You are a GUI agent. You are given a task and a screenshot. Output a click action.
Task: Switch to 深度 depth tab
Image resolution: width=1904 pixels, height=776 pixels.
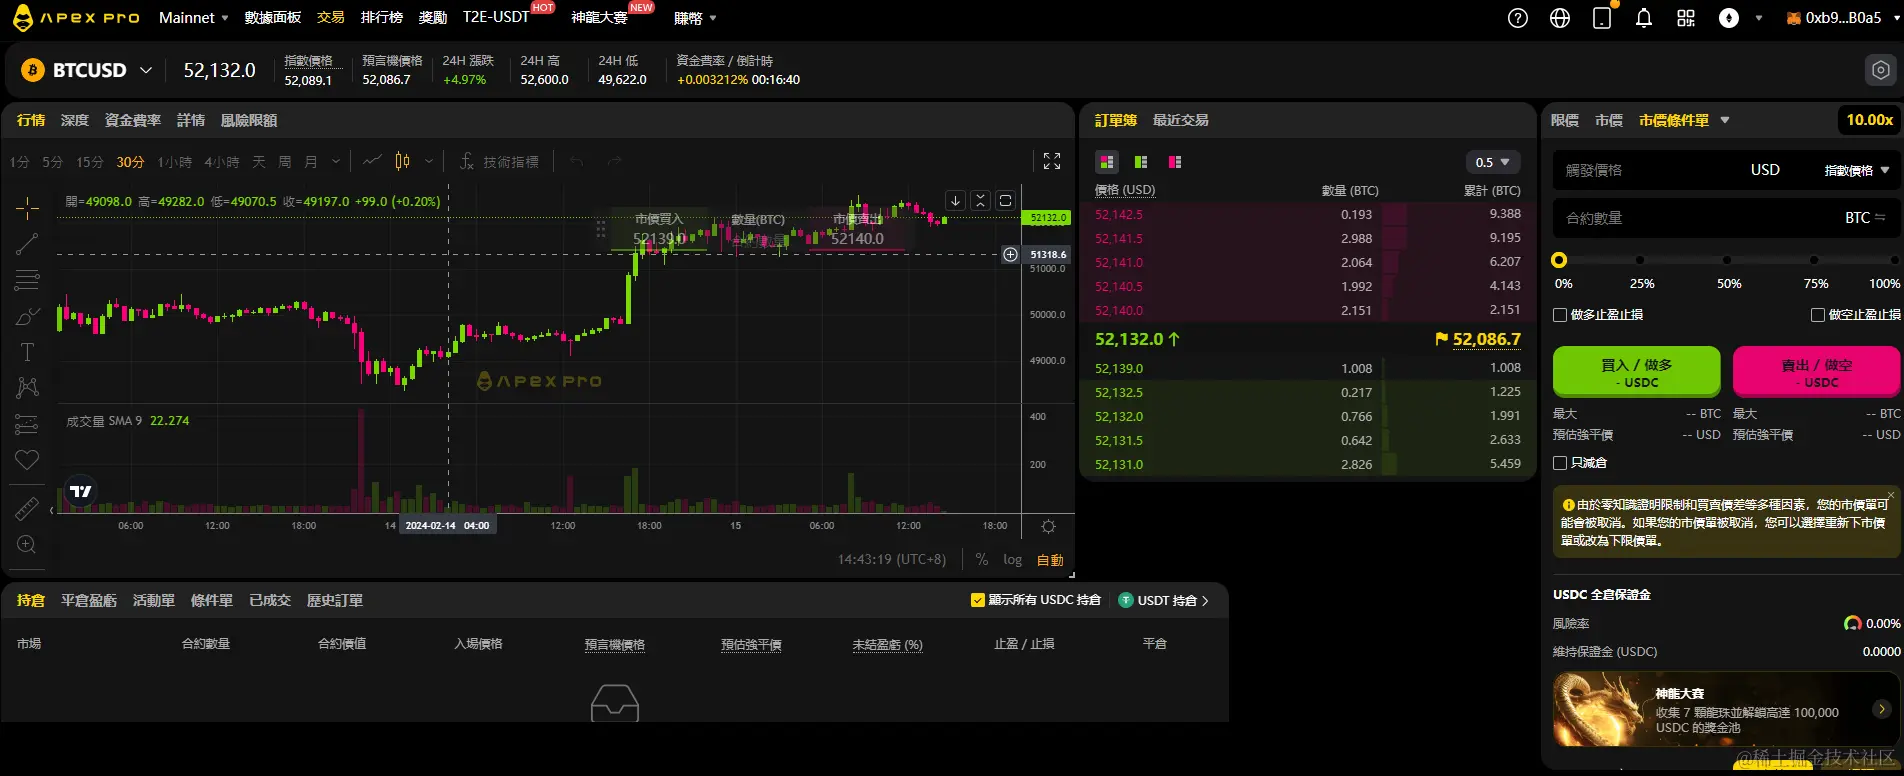(75, 120)
